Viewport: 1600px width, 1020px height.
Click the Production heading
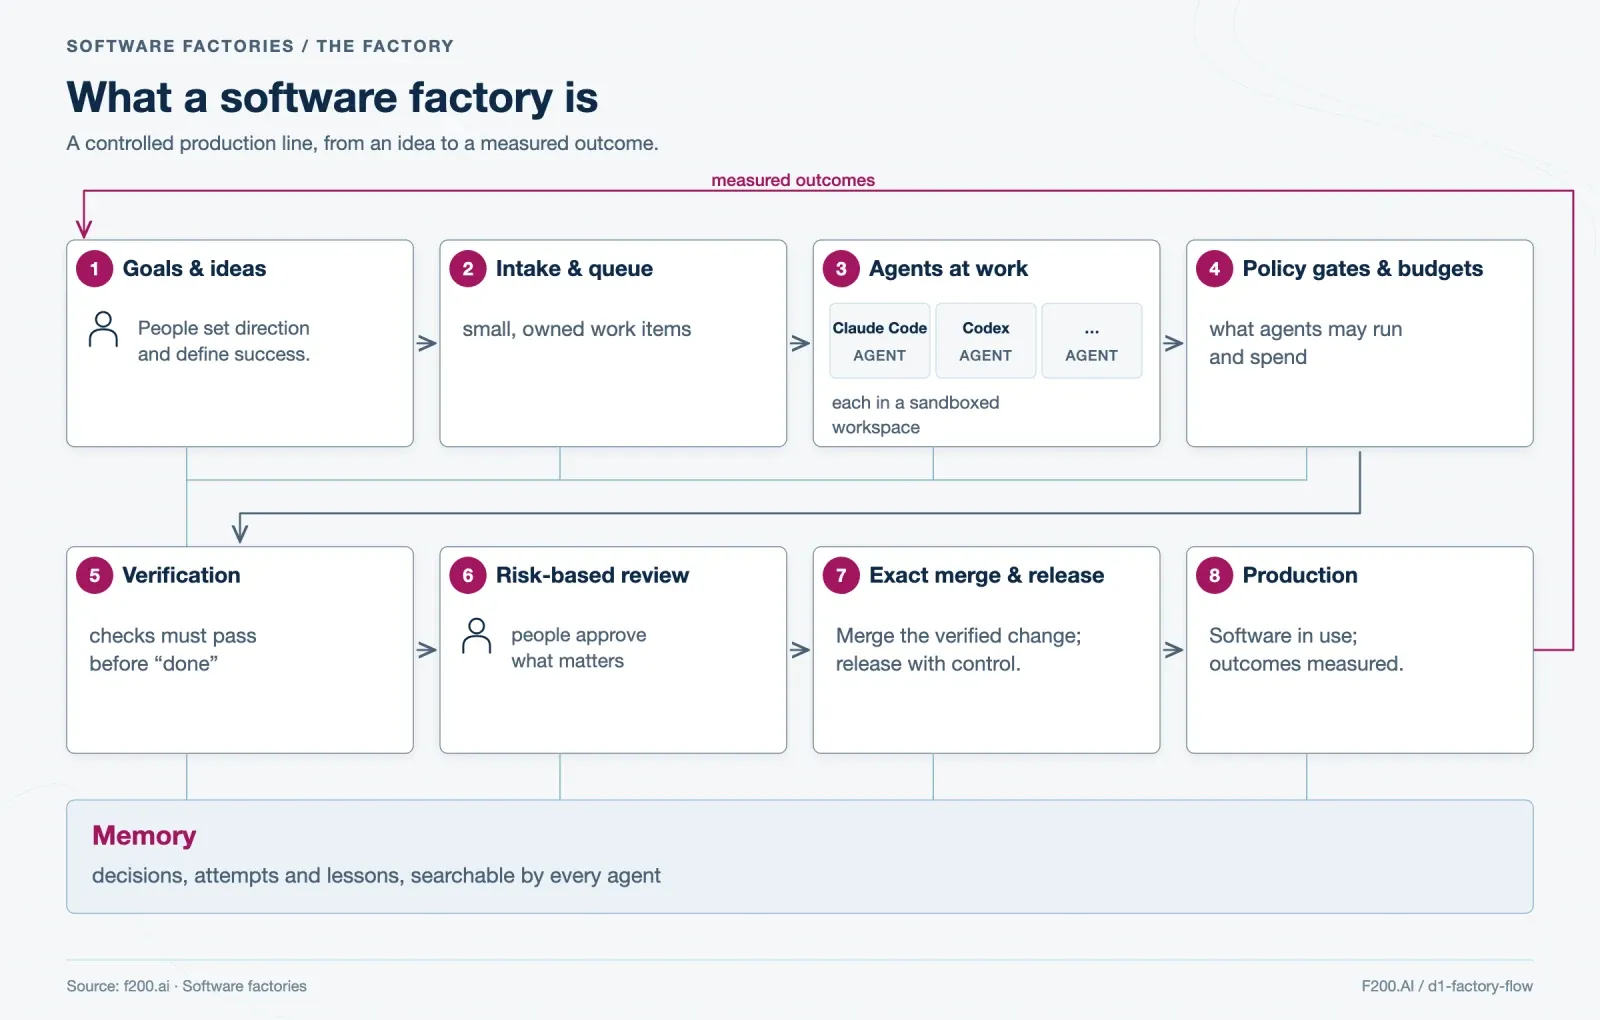click(1300, 575)
